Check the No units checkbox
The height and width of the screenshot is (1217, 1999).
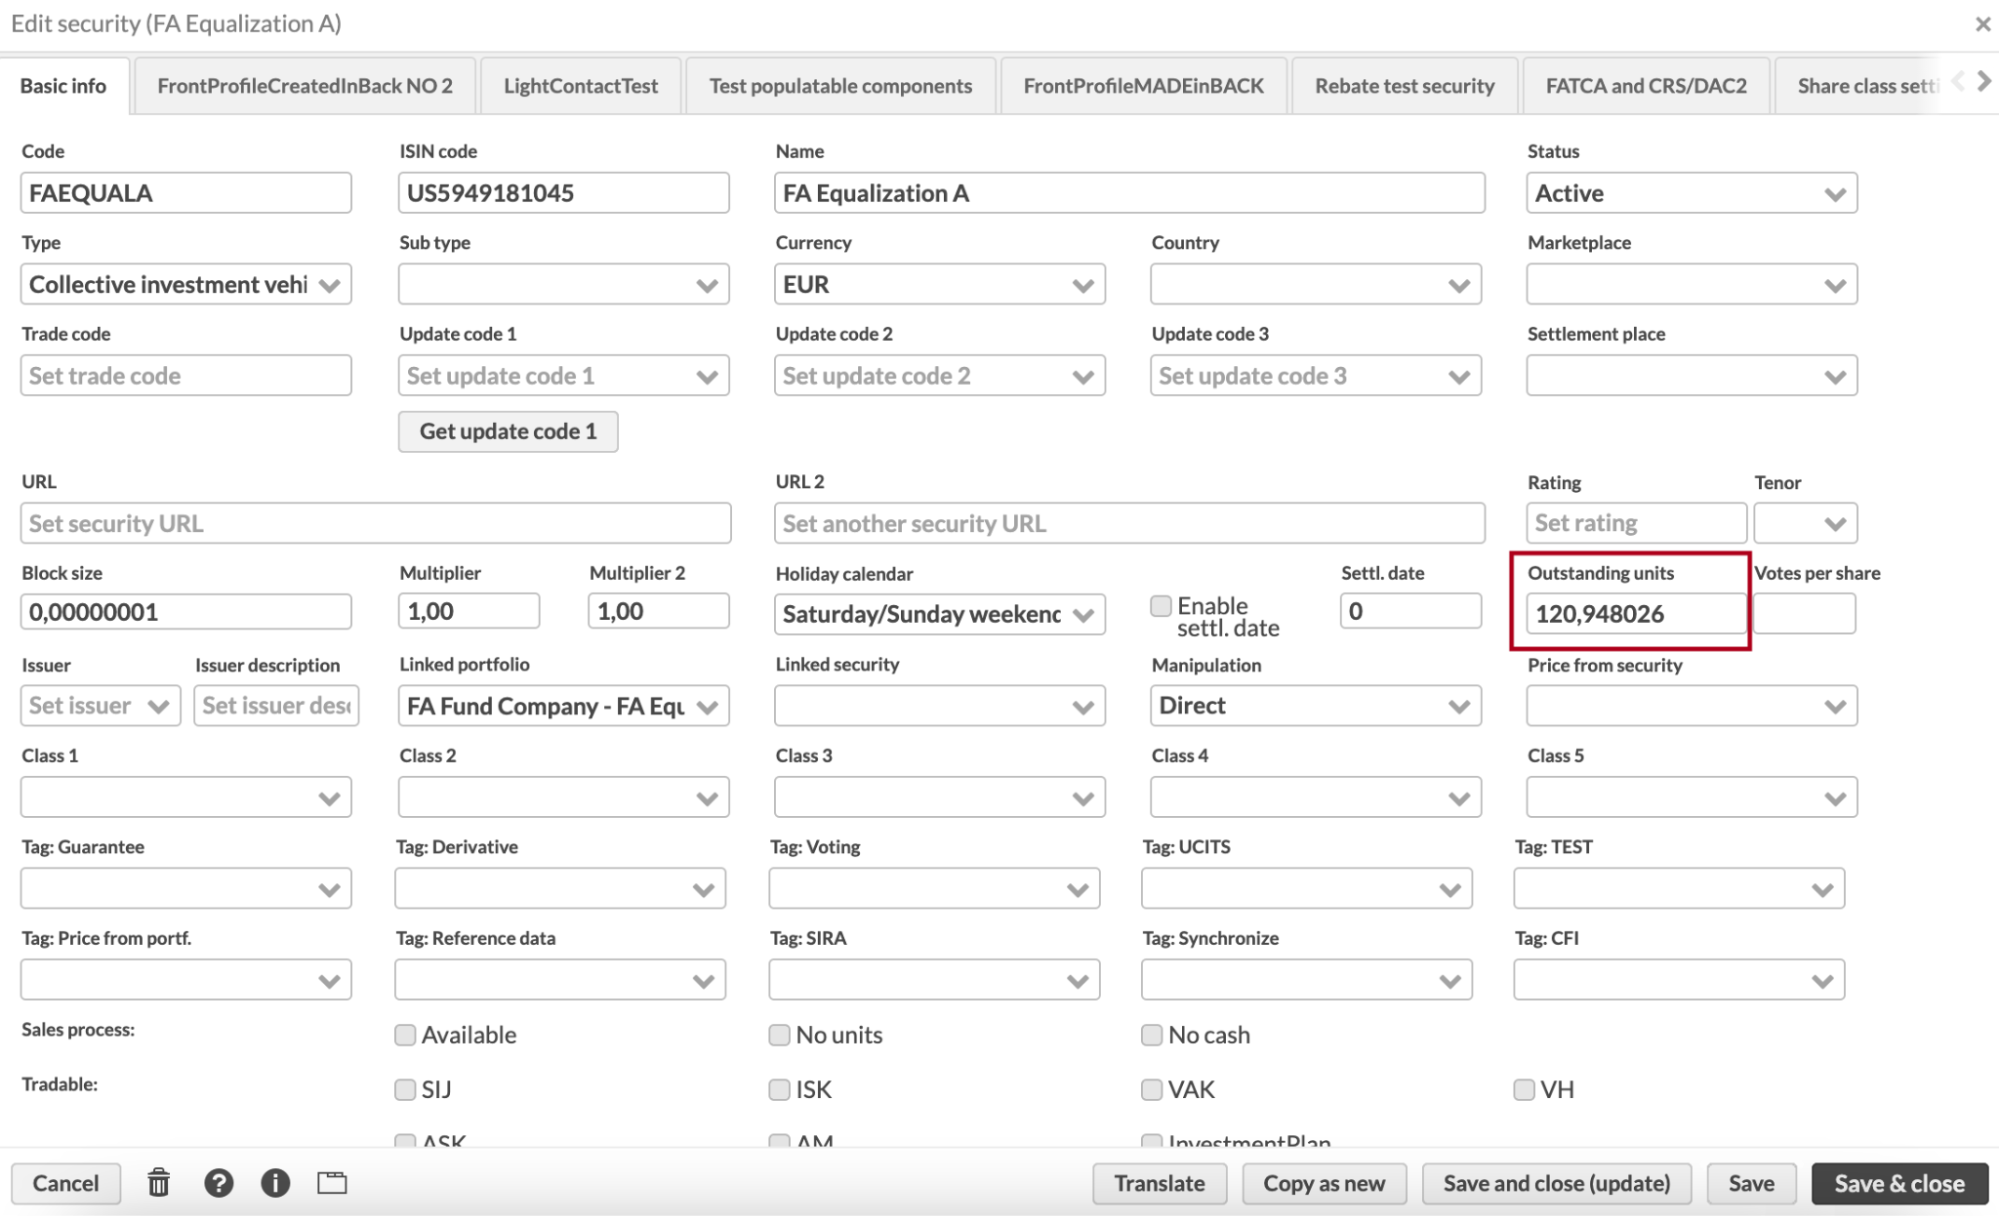tap(779, 1035)
